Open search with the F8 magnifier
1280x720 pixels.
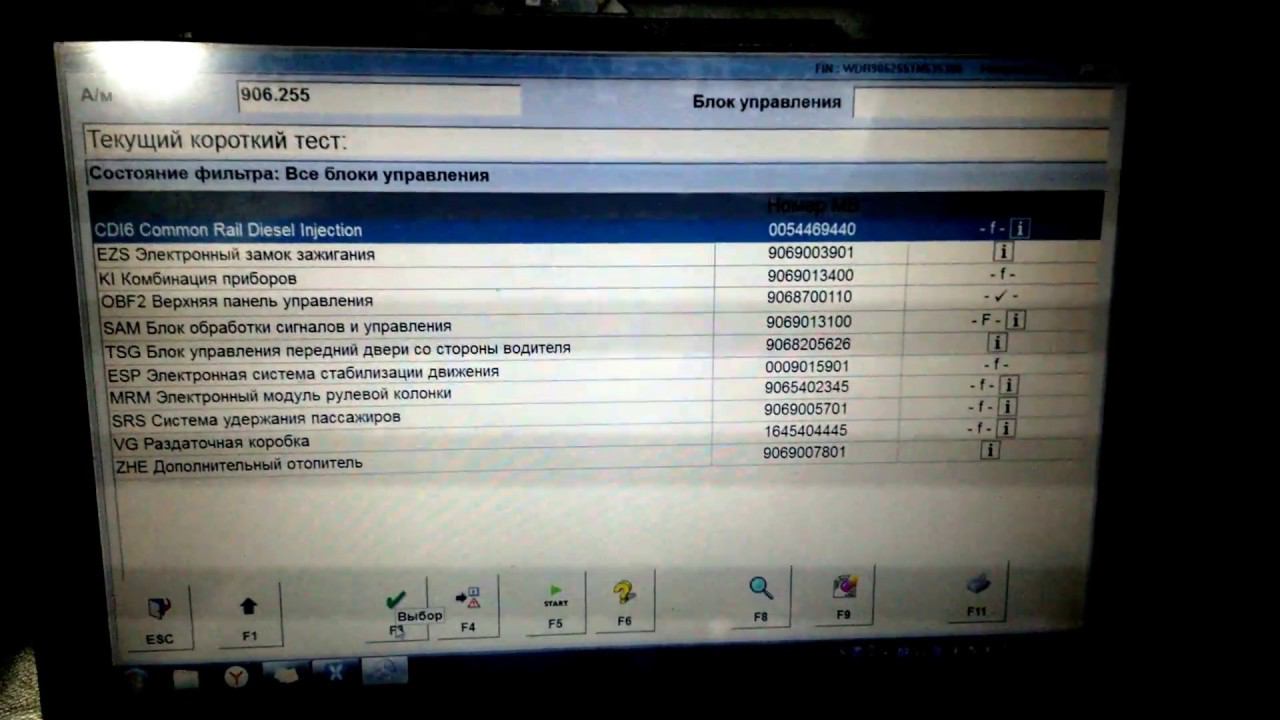(761, 598)
